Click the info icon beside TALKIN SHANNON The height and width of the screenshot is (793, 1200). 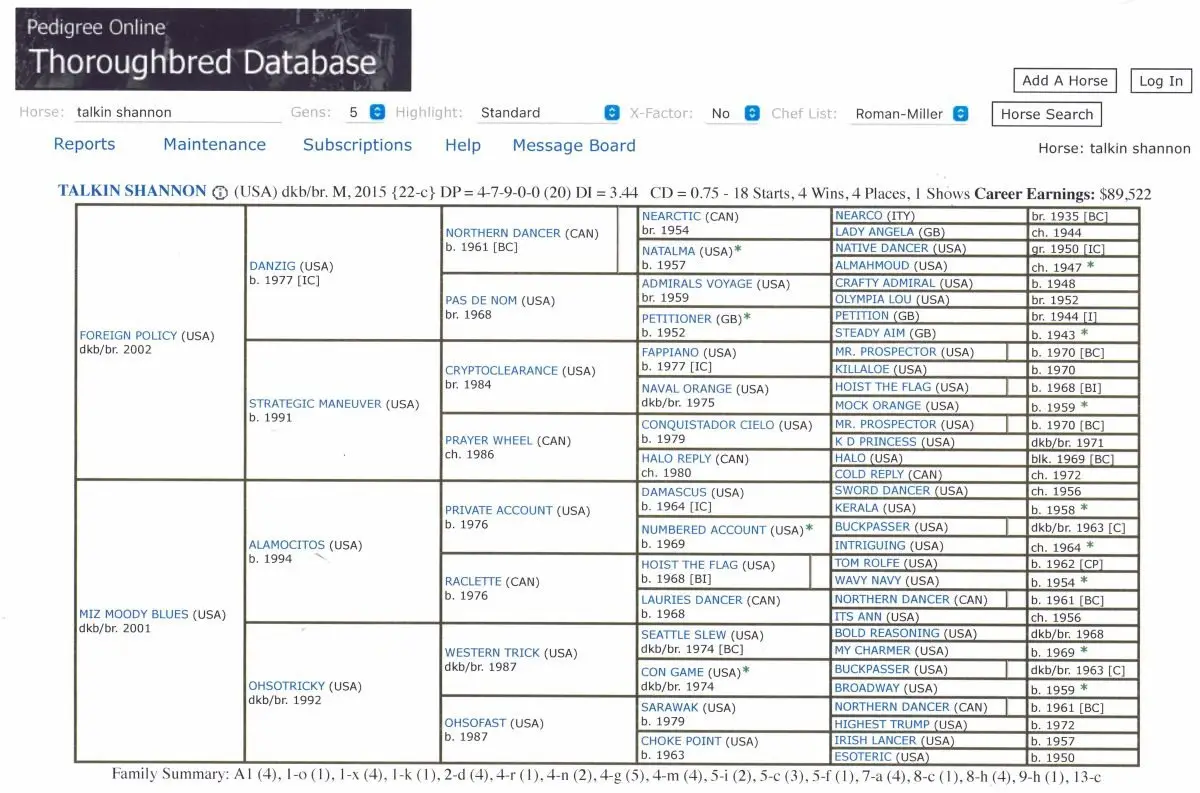[x=219, y=192]
